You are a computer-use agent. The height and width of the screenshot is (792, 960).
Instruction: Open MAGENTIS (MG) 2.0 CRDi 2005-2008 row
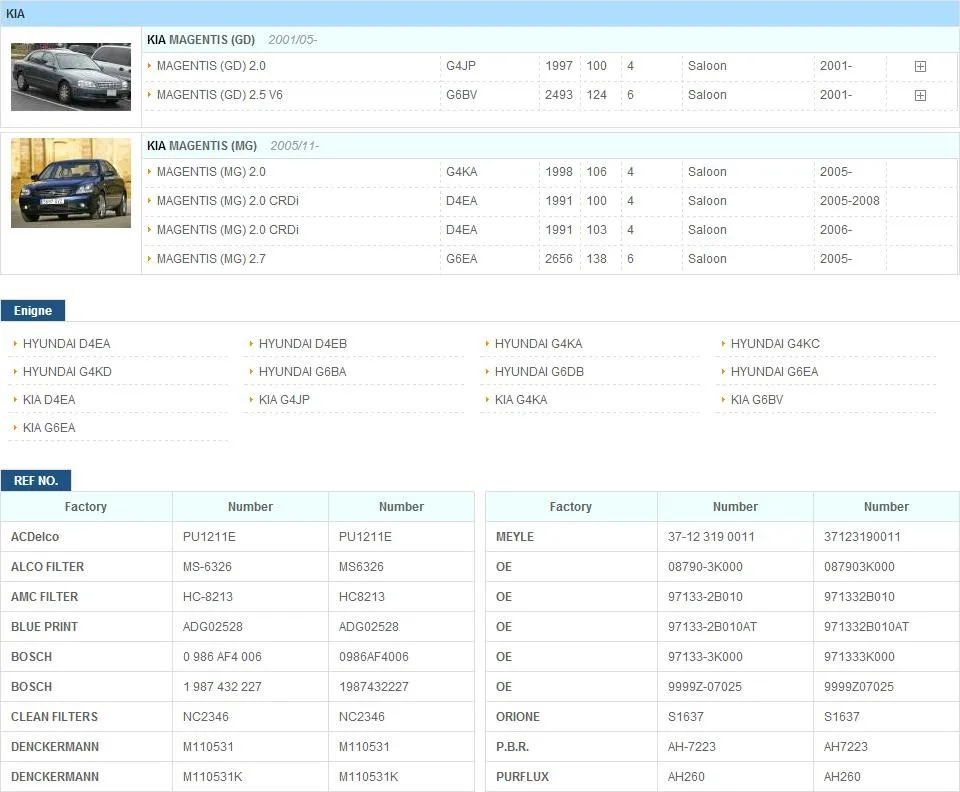550,201
